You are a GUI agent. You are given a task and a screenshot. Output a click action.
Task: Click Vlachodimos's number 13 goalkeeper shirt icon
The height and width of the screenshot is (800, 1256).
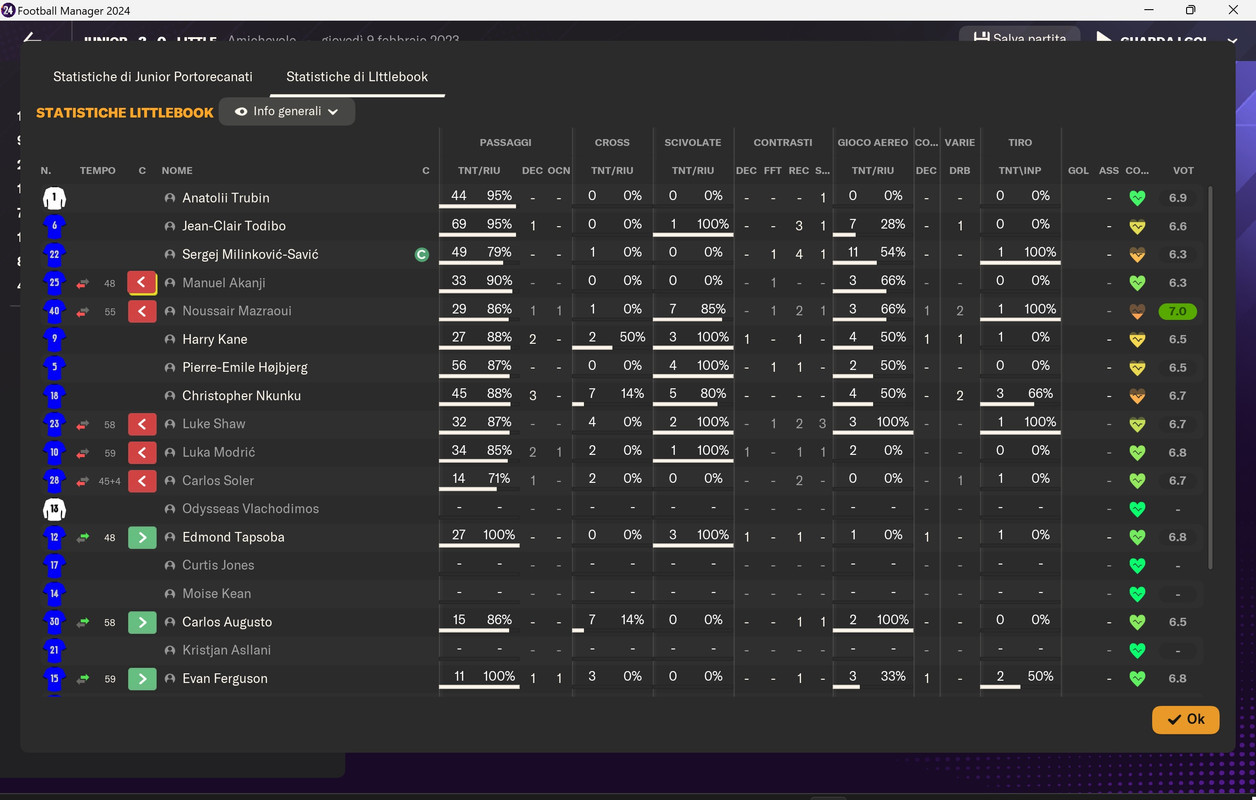point(54,509)
